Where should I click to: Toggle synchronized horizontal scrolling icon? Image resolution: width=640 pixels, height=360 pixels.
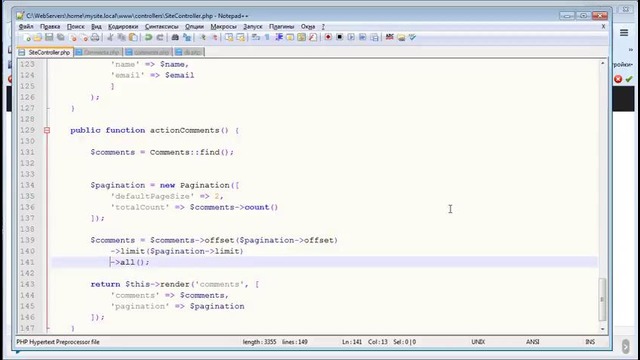241,38
